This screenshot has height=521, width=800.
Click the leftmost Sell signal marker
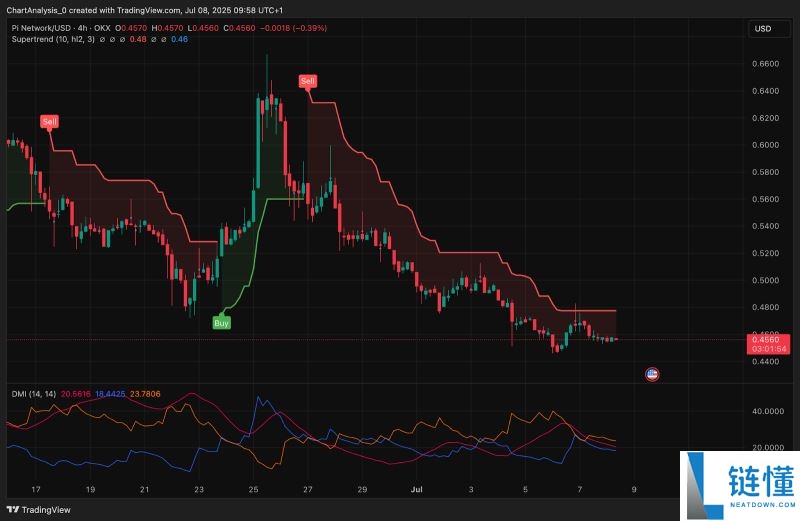tap(48, 121)
